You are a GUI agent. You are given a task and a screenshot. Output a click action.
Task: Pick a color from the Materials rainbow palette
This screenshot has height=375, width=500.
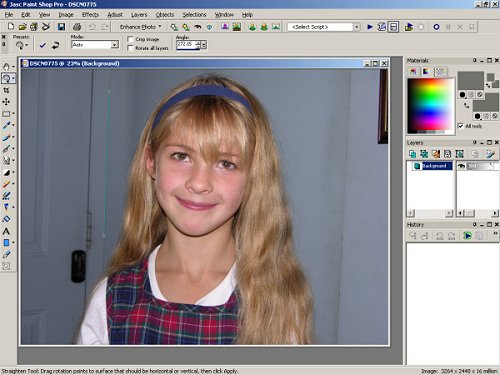click(x=431, y=106)
